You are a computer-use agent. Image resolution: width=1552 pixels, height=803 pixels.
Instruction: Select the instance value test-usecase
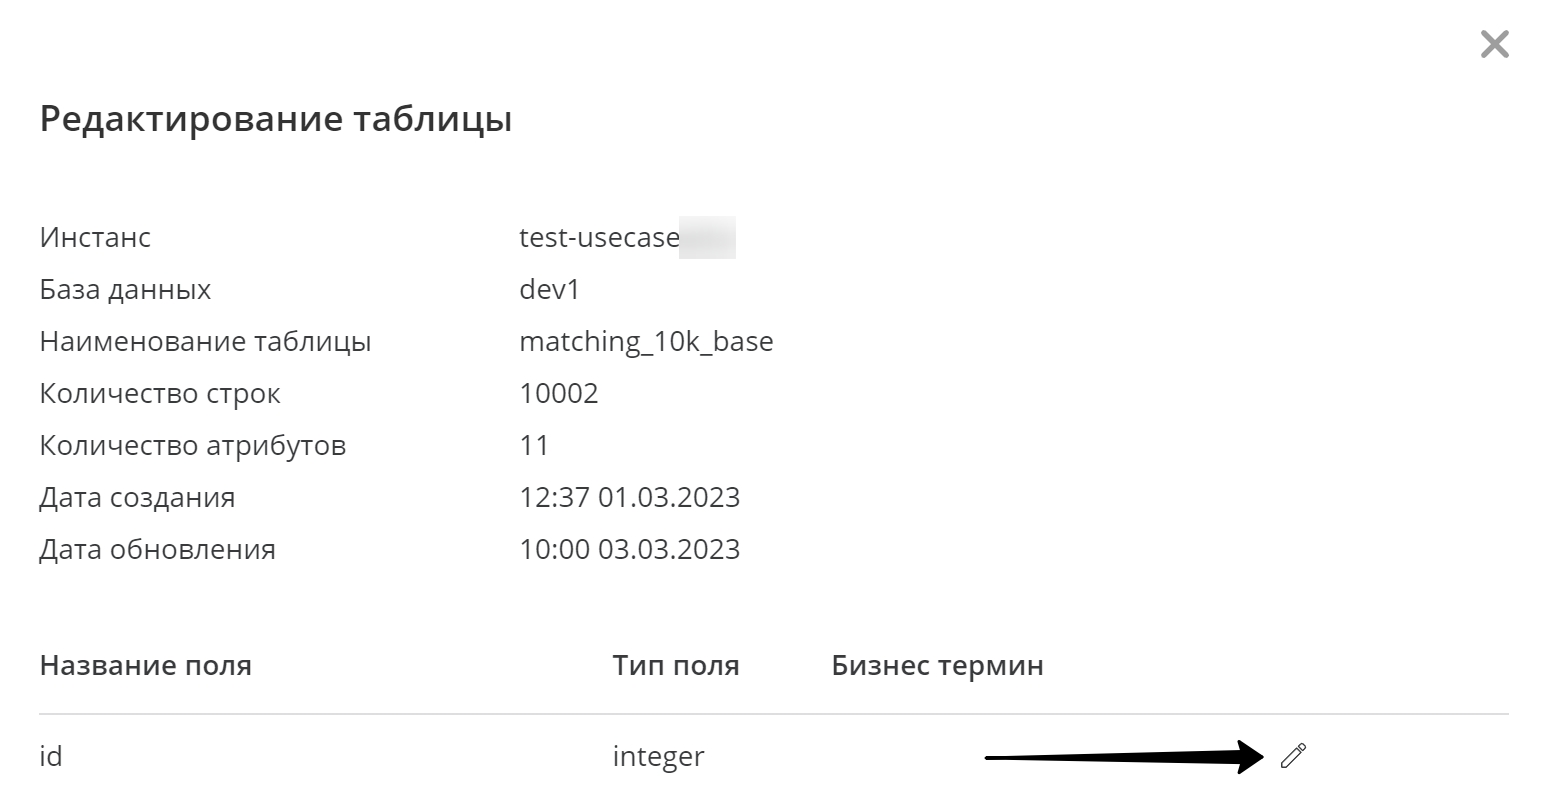599,238
